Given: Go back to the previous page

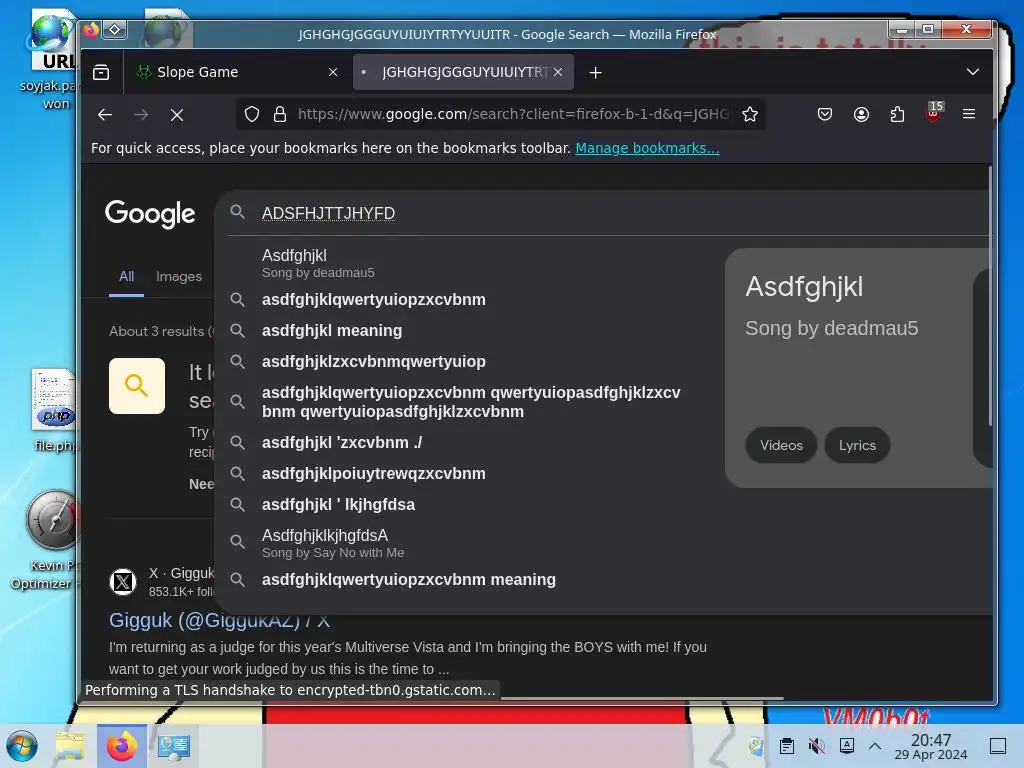Looking at the screenshot, I should (x=104, y=115).
